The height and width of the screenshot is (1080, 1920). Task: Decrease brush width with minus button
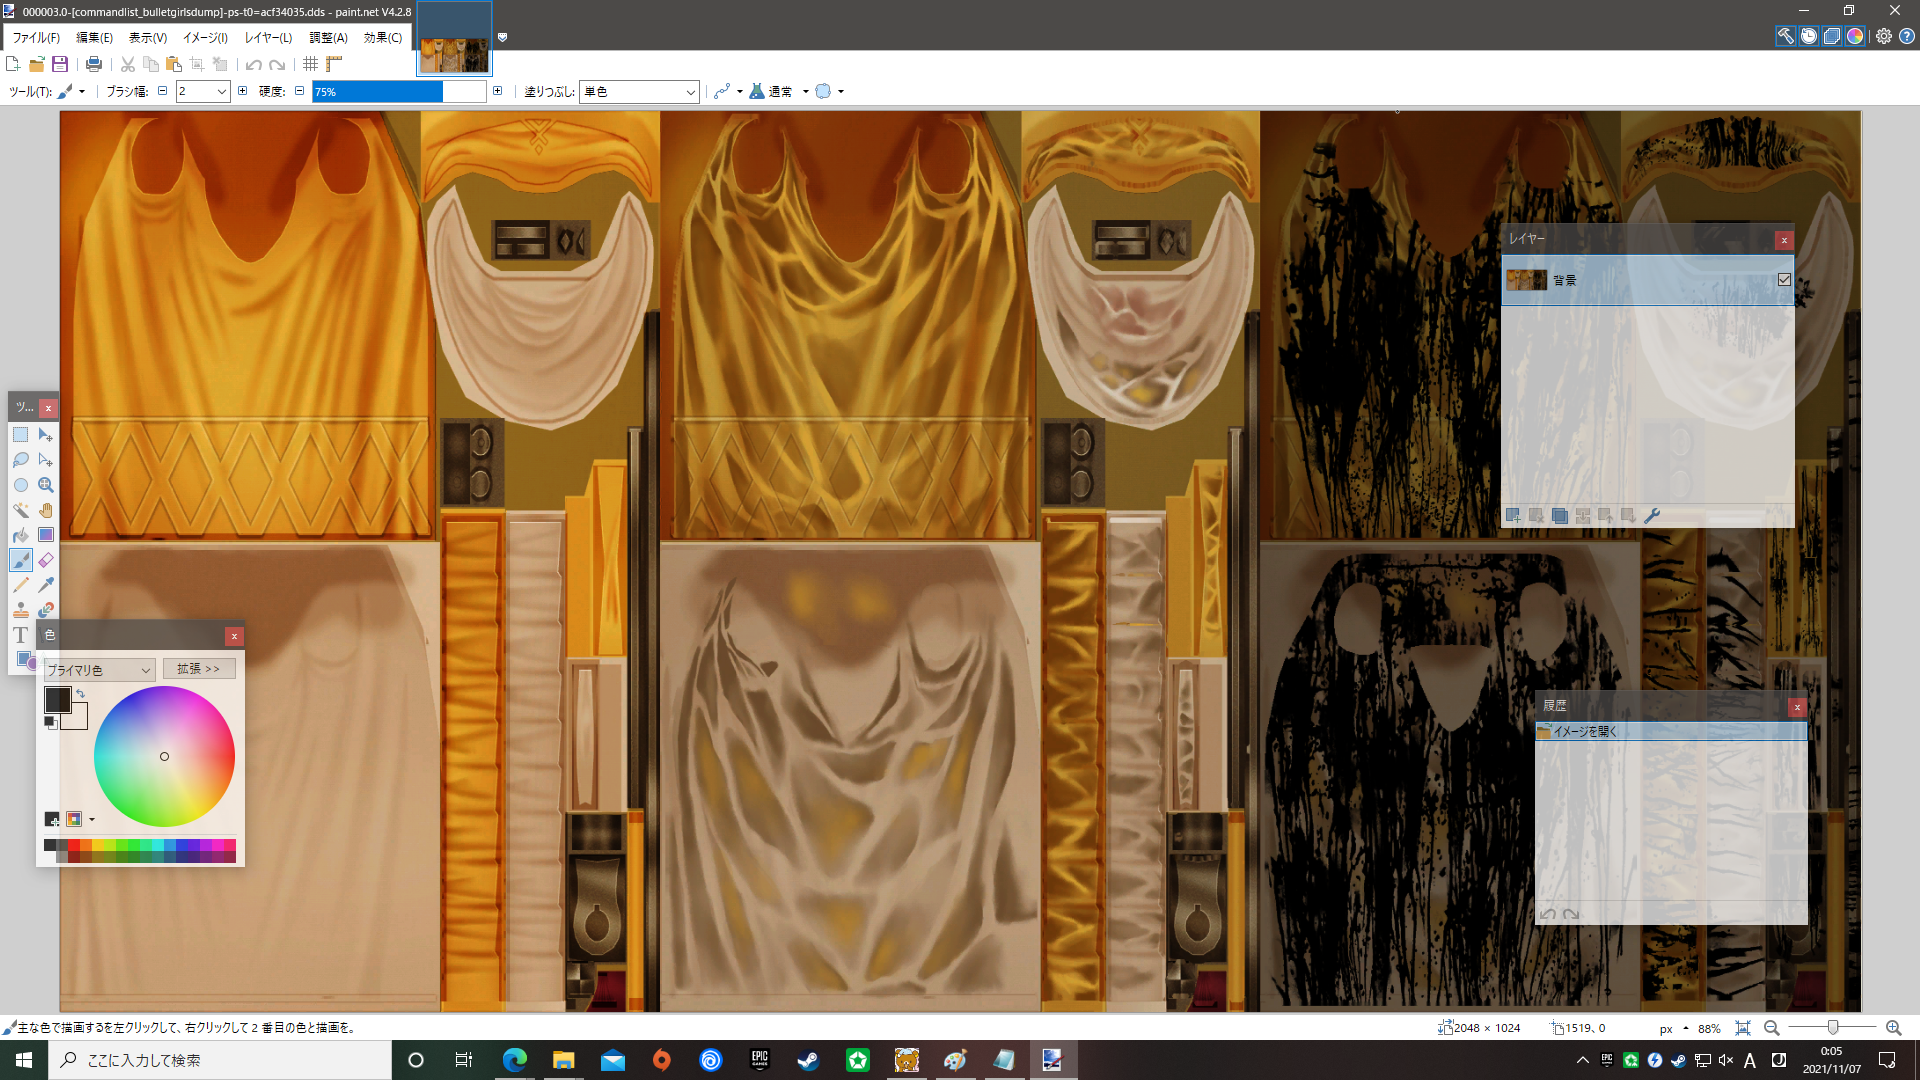pos(162,91)
